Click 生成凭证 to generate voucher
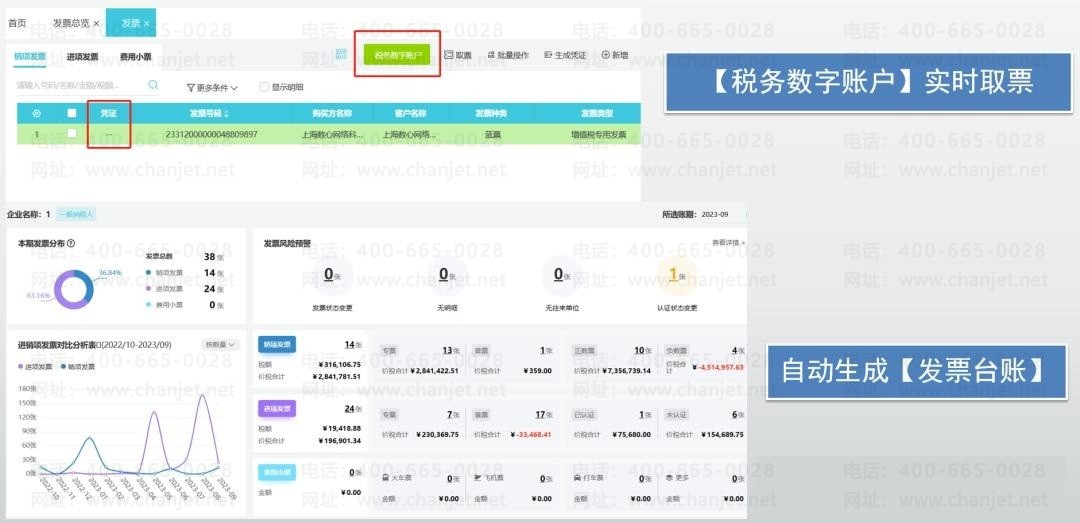This screenshot has height=523, width=1080. coord(565,55)
